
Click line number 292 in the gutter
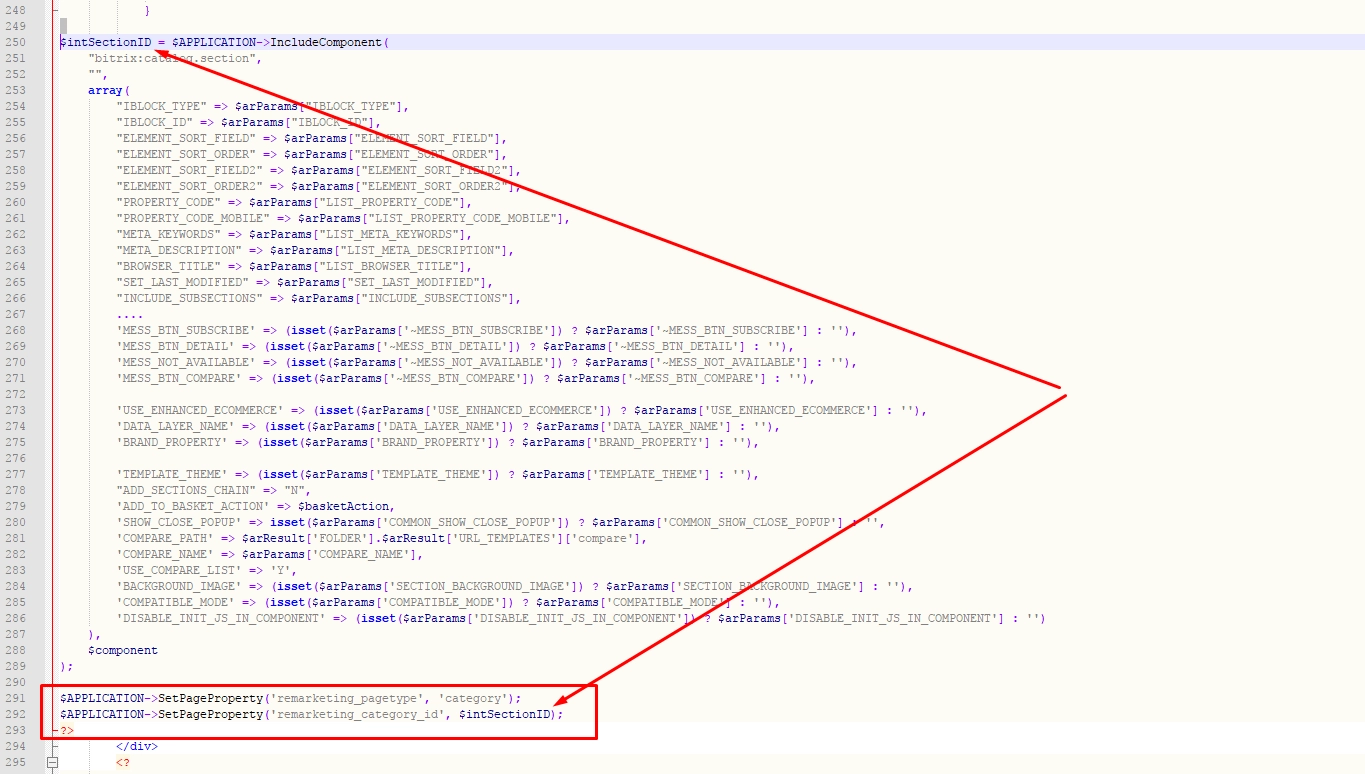click(14, 714)
